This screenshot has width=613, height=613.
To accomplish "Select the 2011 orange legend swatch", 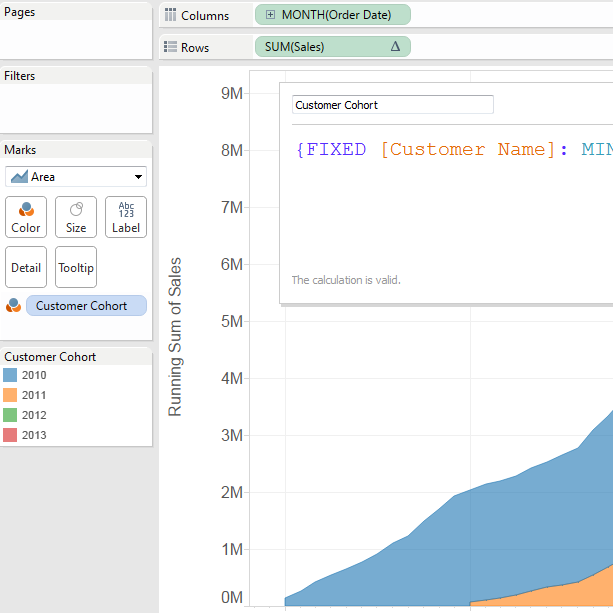I will click(x=11, y=395).
